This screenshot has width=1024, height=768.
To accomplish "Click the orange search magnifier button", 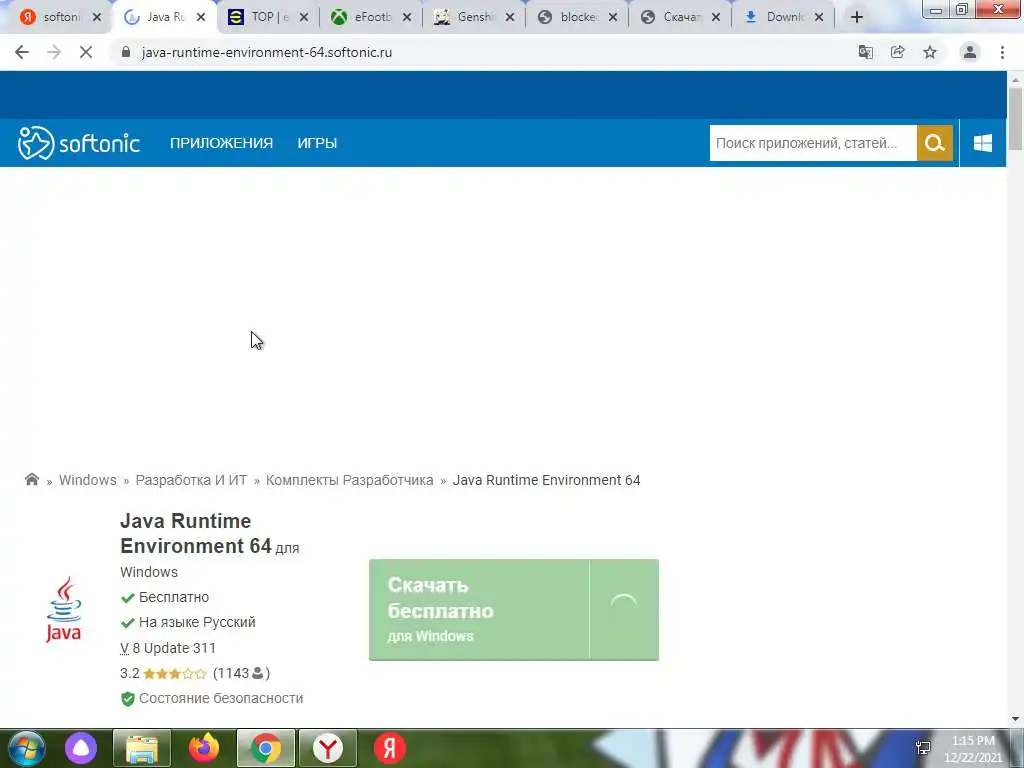I will pos(935,143).
